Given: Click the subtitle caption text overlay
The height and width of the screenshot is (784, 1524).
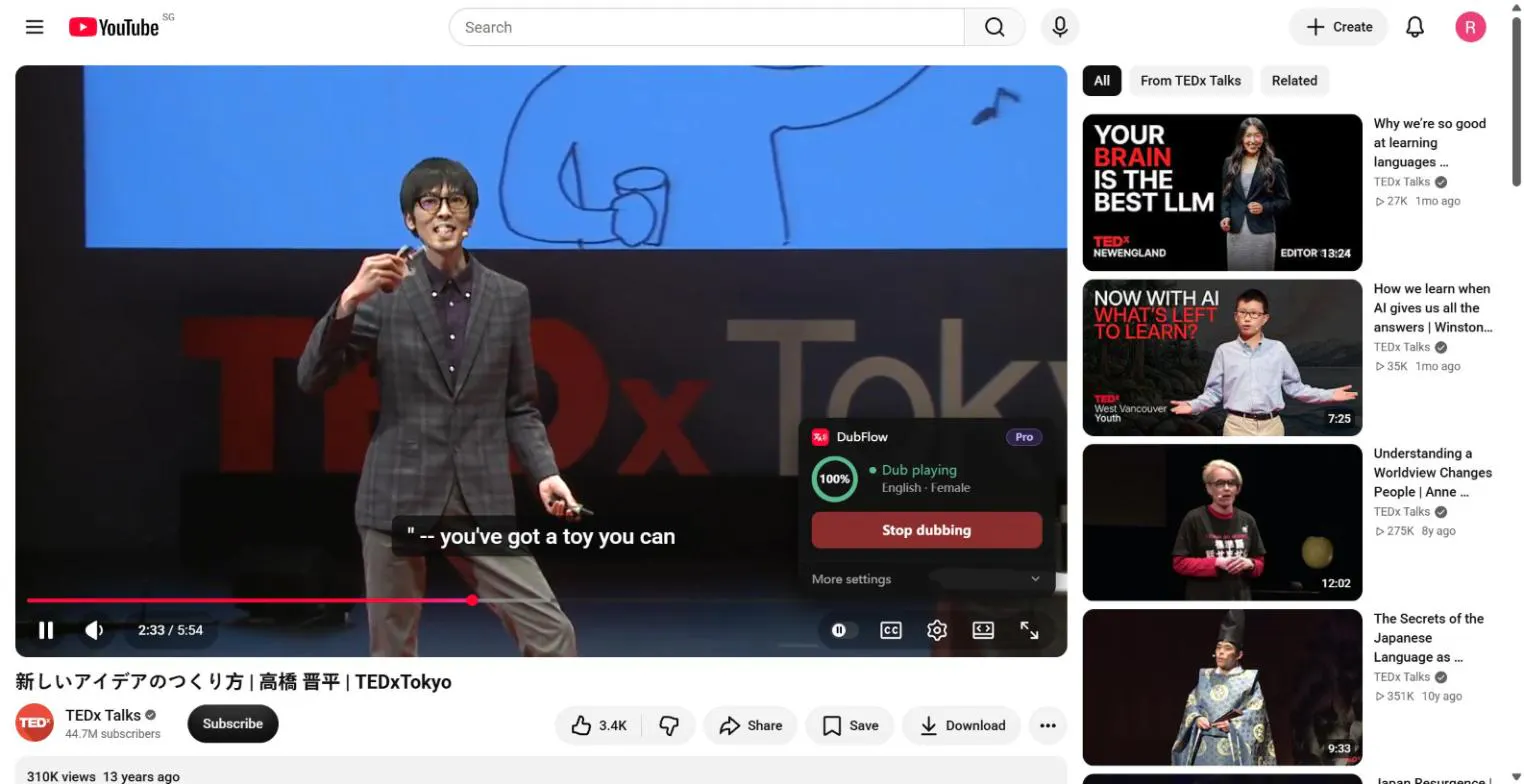Looking at the screenshot, I should tap(540, 537).
